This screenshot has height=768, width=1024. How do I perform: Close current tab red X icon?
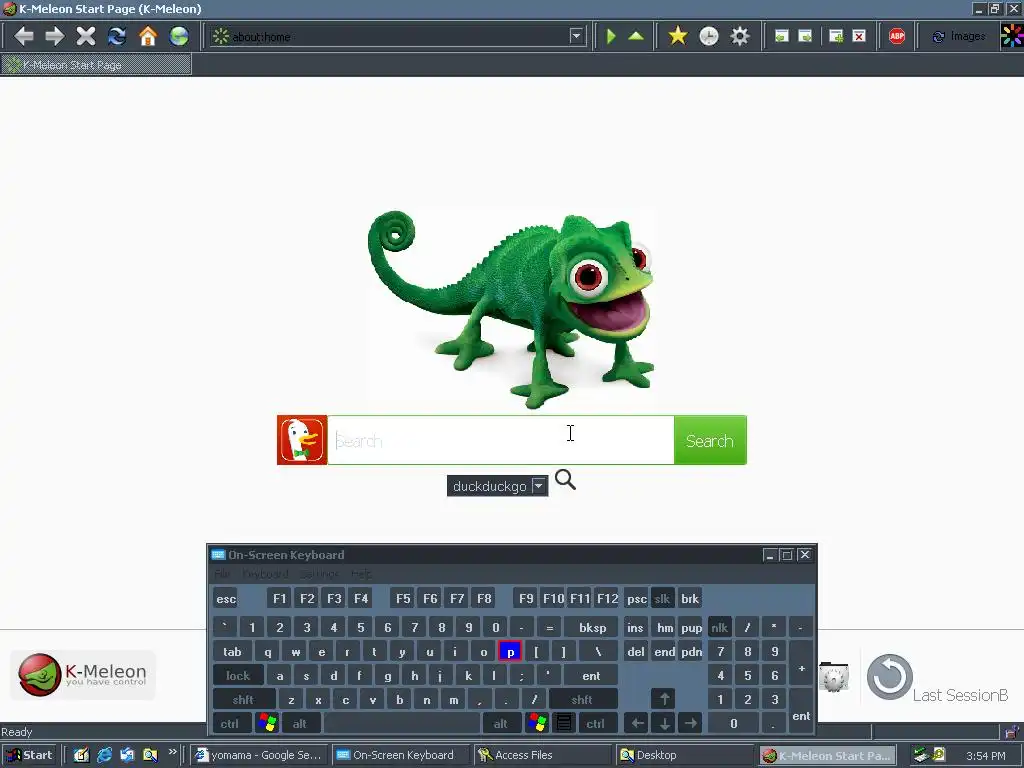(859, 36)
